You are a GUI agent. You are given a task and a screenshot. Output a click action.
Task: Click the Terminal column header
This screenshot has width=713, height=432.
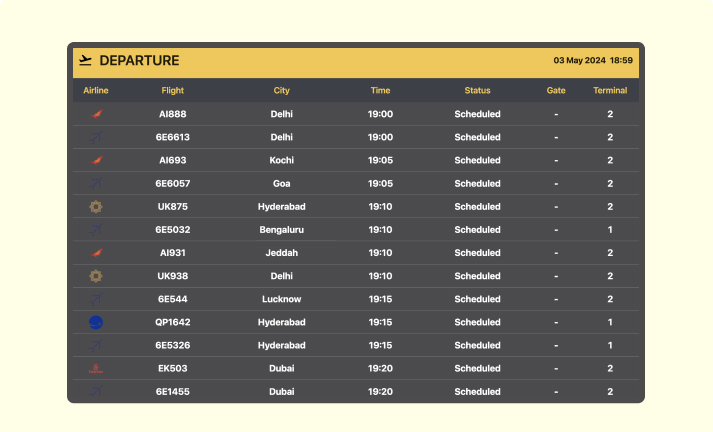[x=610, y=90]
